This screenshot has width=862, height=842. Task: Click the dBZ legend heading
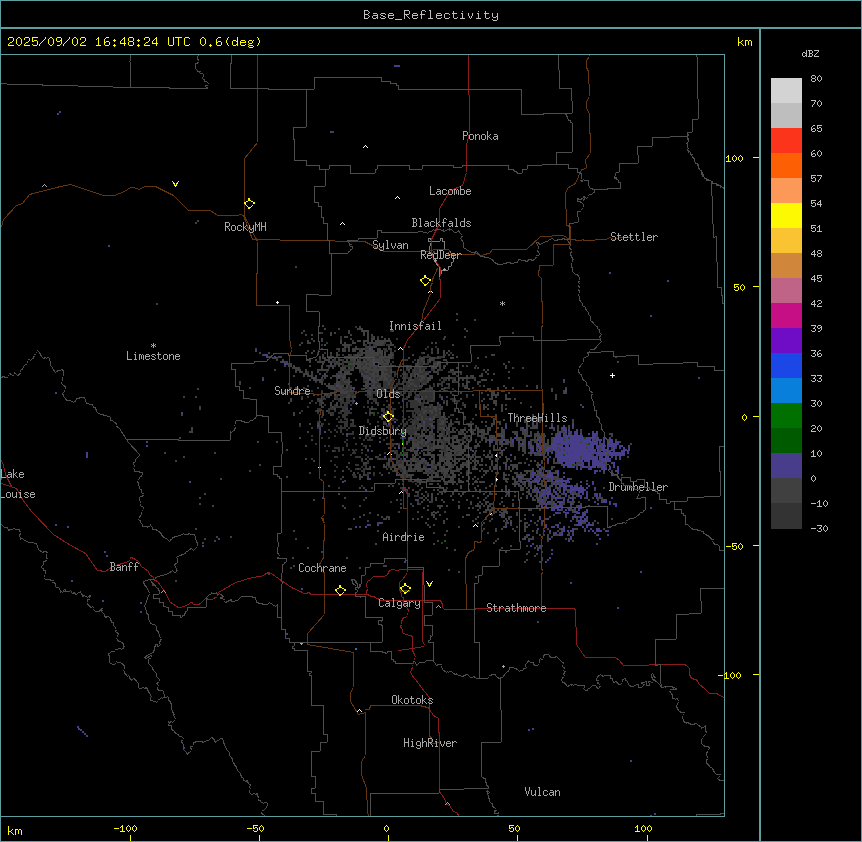(x=810, y=54)
